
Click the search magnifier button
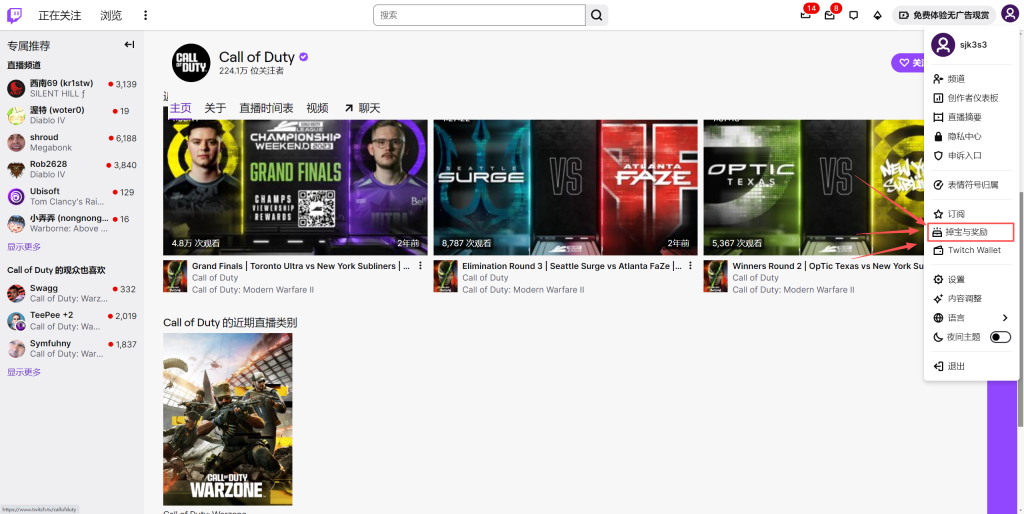[x=597, y=15]
